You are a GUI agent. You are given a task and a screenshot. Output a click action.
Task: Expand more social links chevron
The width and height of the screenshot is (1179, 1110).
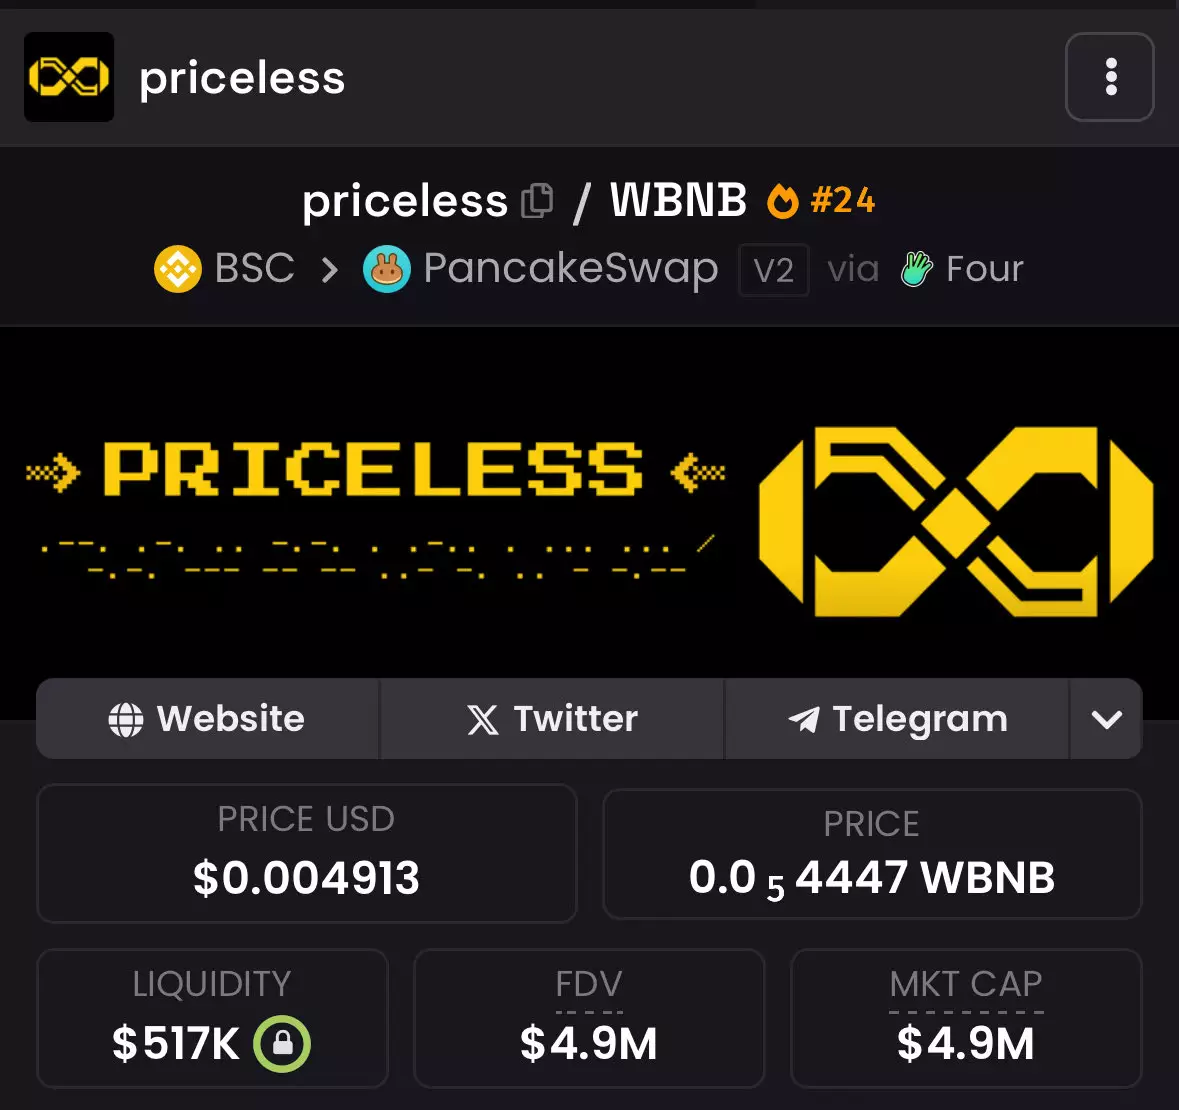click(1106, 719)
